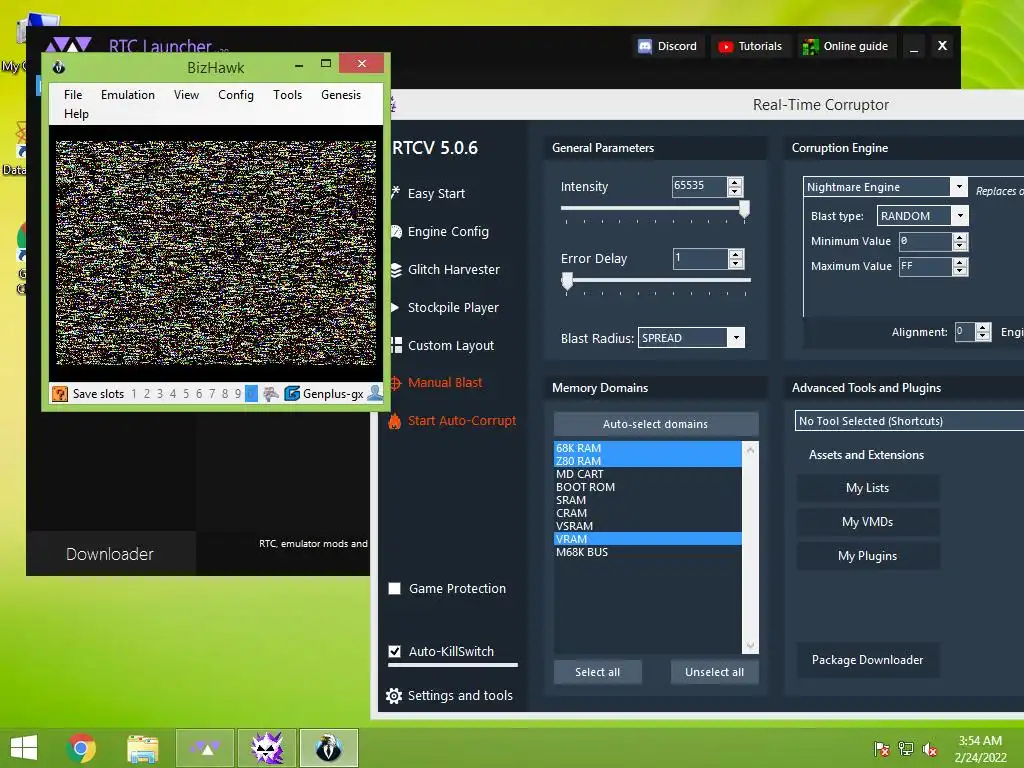Click the Action Center flag icon in tray
This screenshot has height=768, width=1024.
[882, 749]
